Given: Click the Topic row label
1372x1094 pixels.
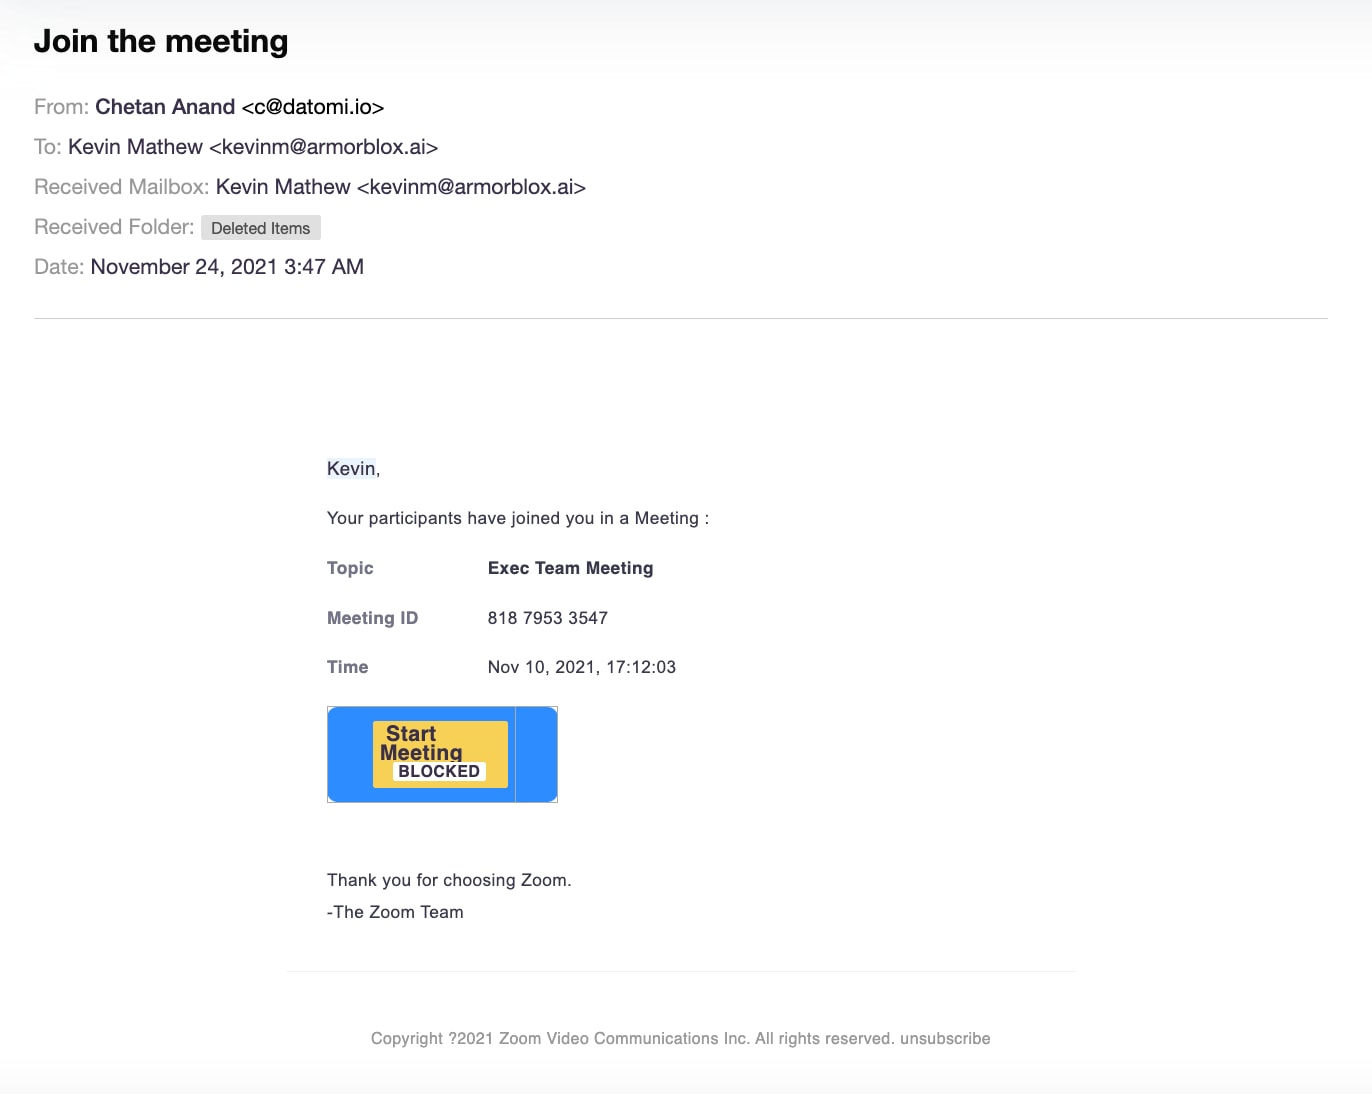Looking at the screenshot, I should [x=350, y=567].
